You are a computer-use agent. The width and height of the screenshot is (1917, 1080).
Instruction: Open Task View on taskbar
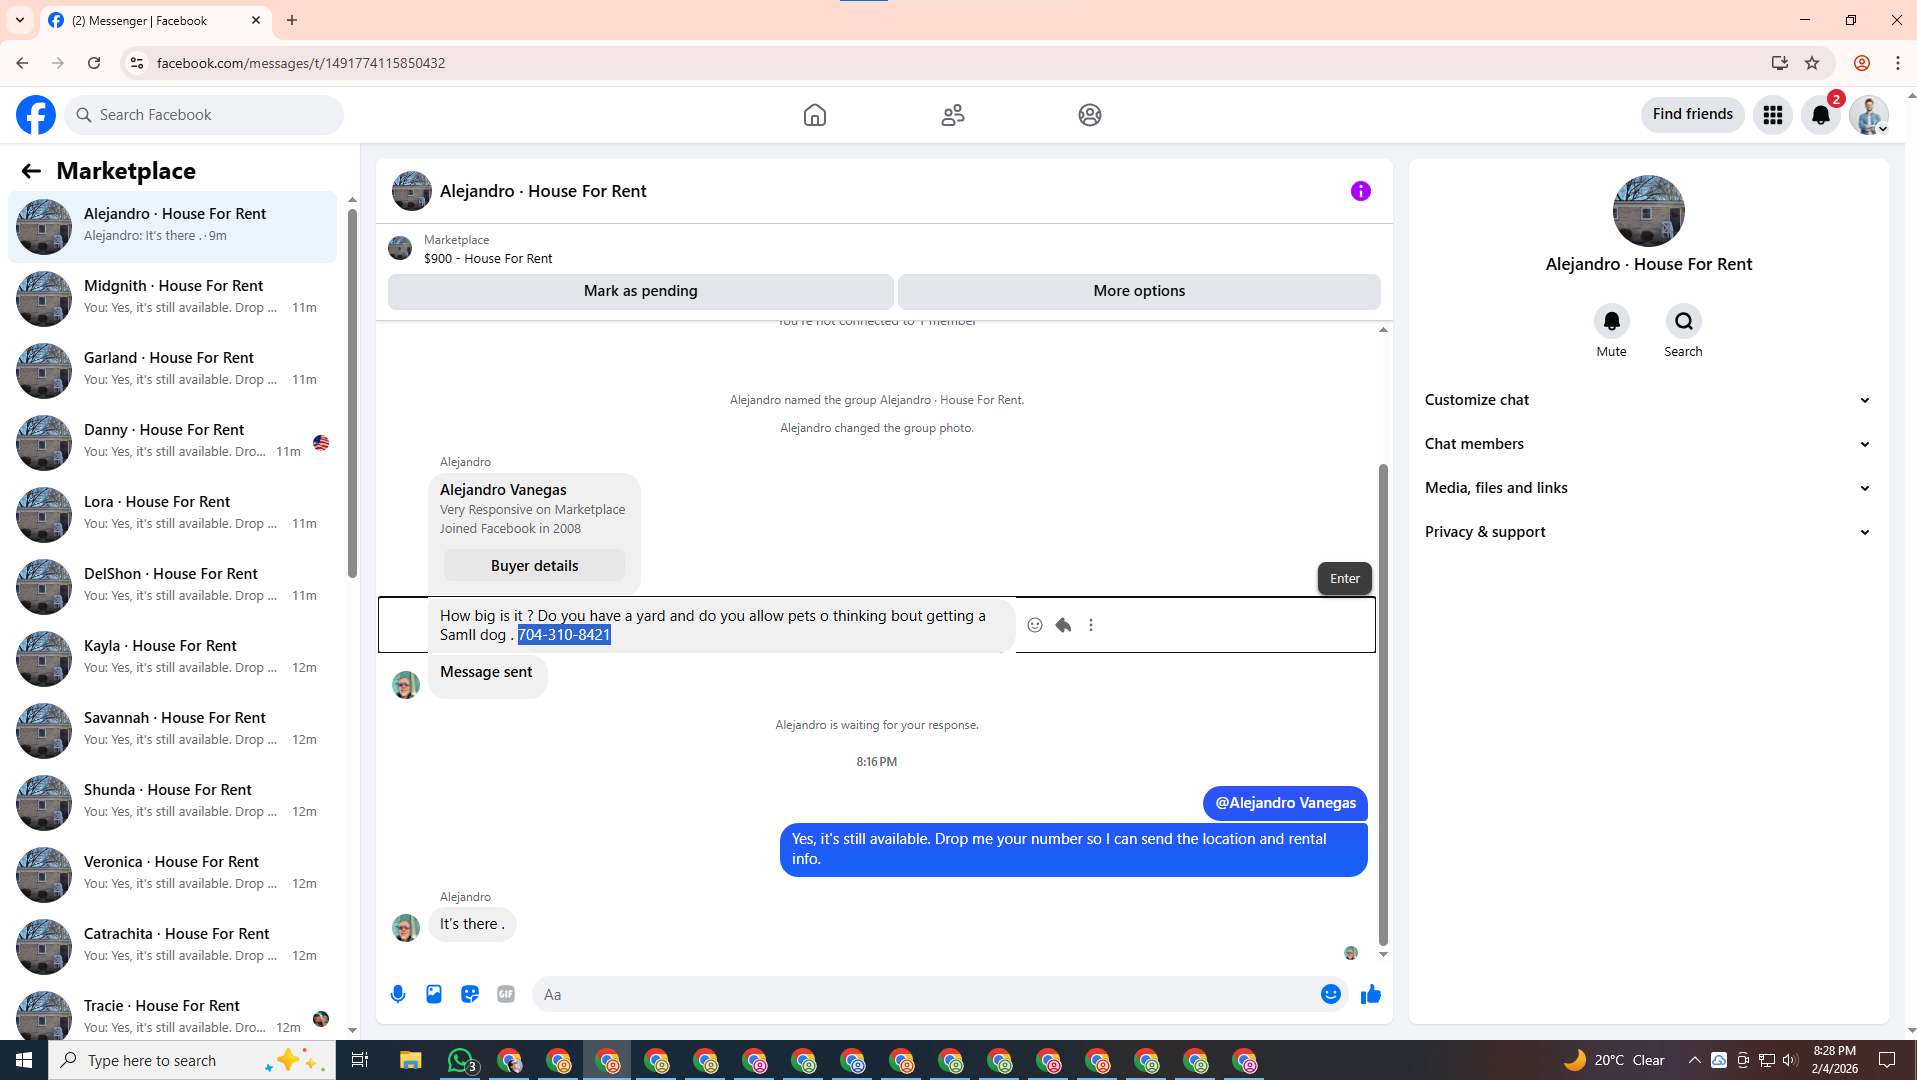click(x=360, y=1060)
